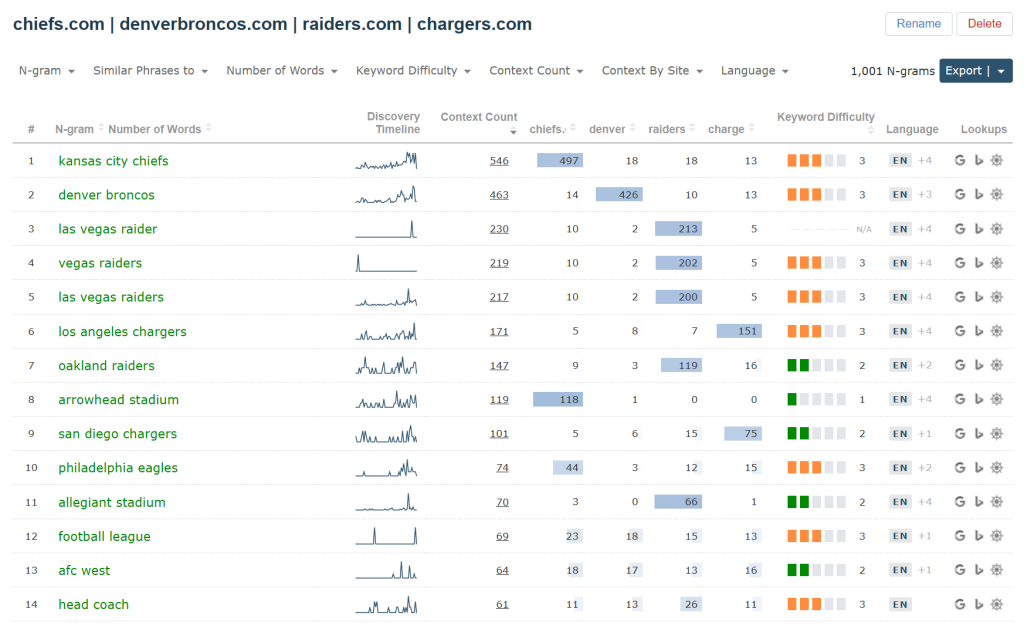Image resolution: width=1024 pixels, height=626 pixels.
Task: Sort by denver site column
Action: click(x=612, y=129)
